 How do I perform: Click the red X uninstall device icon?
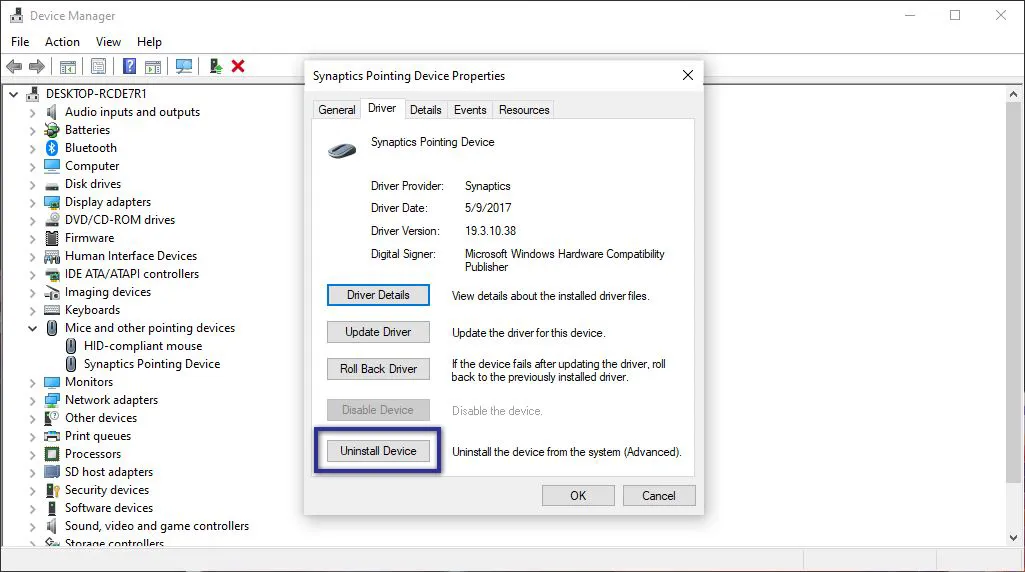tap(238, 66)
